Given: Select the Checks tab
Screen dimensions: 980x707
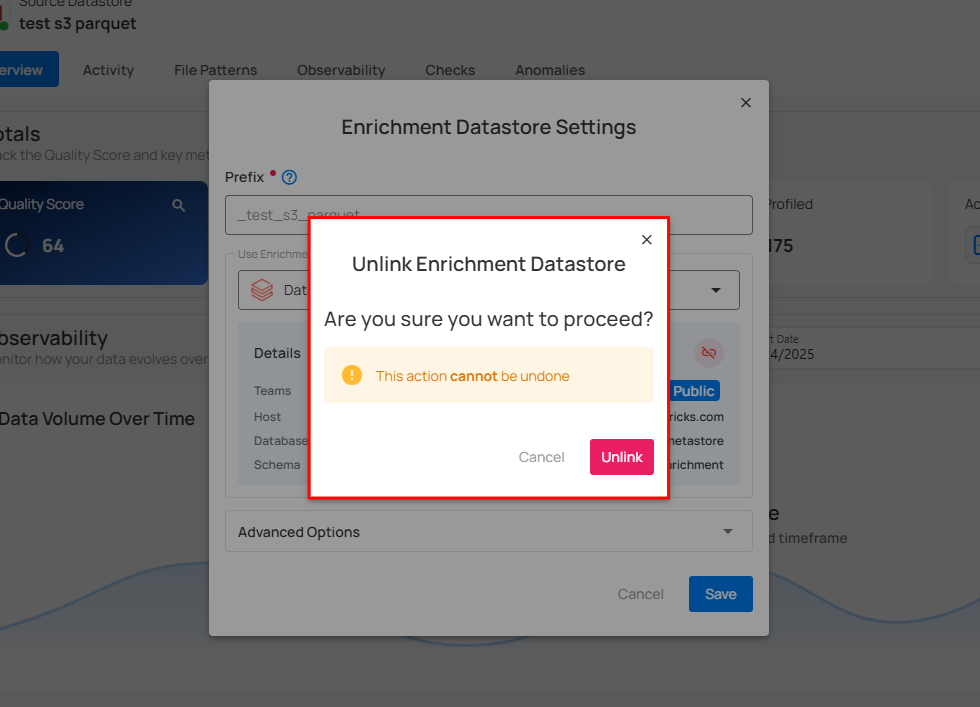Looking at the screenshot, I should 450,70.
